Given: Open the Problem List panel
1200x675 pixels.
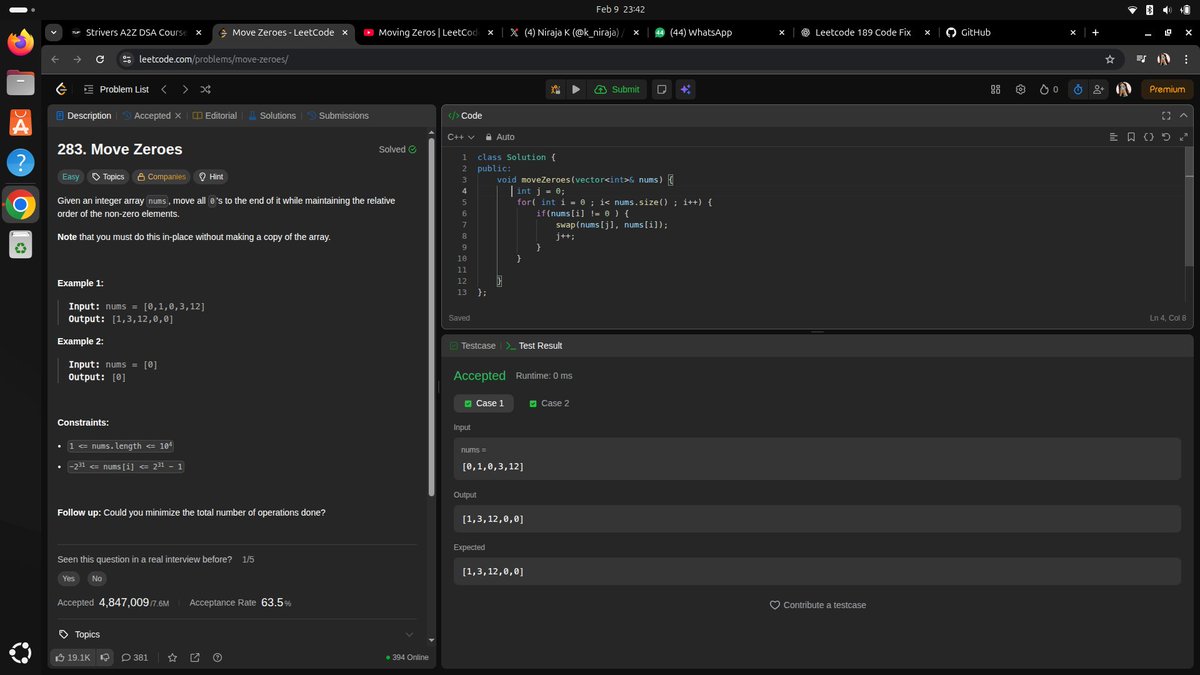Looking at the screenshot, I should pos(116,89).
